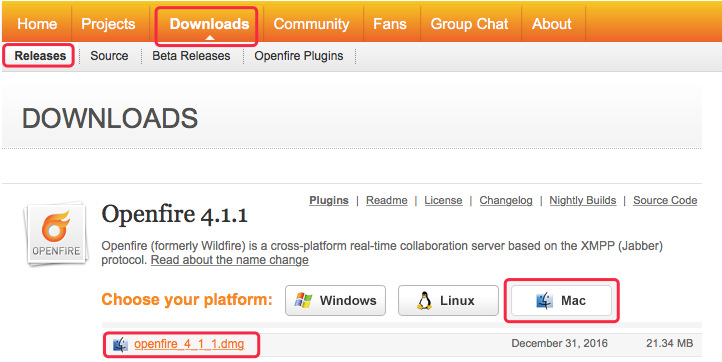
Task: Choose the Windows platform button
Action: click(335, 301)
